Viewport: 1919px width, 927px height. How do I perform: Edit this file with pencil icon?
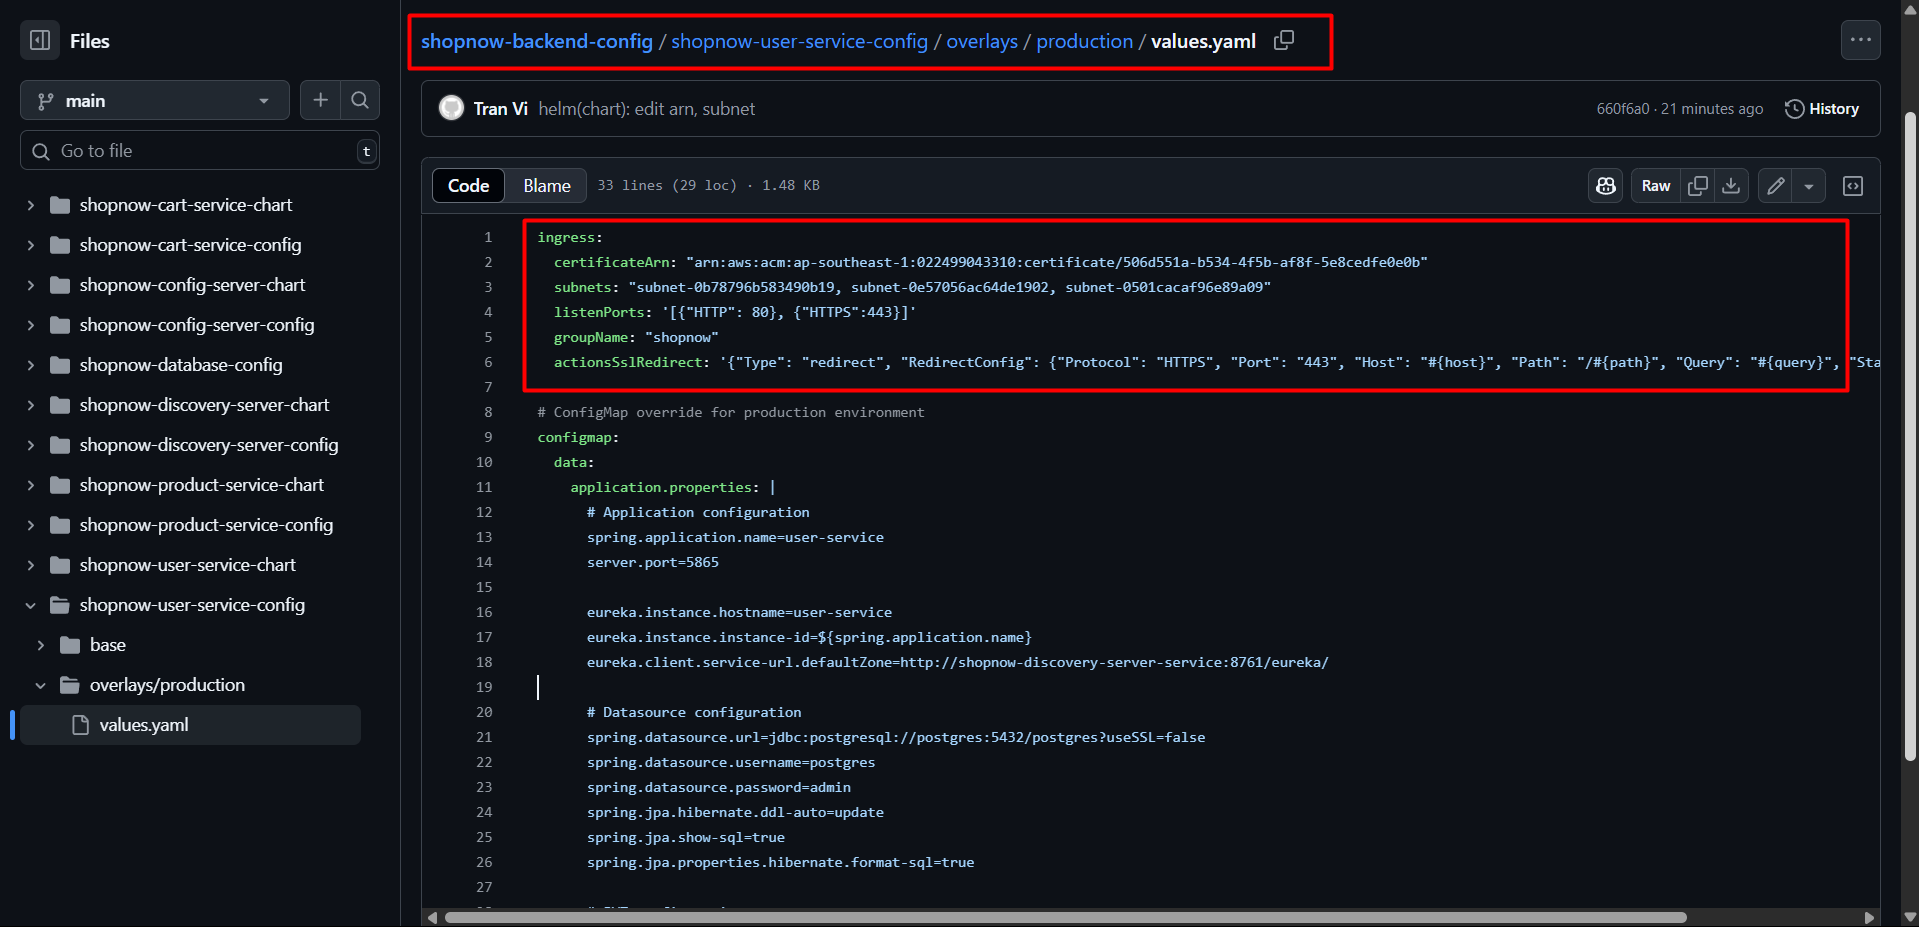pyautogui.click(x=1776, y=186)
